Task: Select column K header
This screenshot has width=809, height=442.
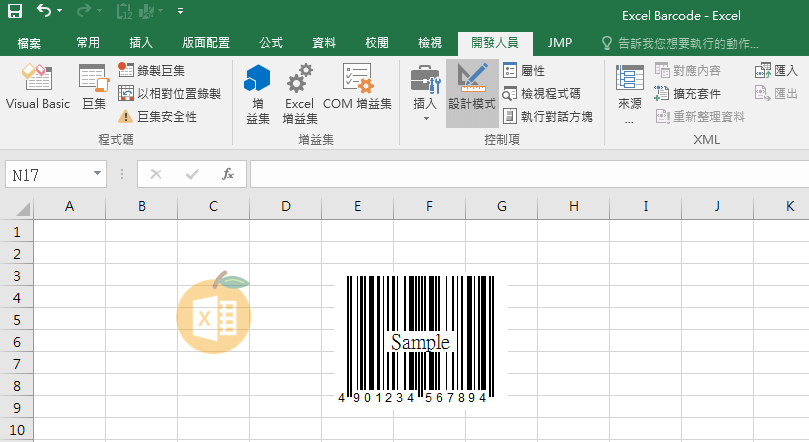Action: point(782,207)
